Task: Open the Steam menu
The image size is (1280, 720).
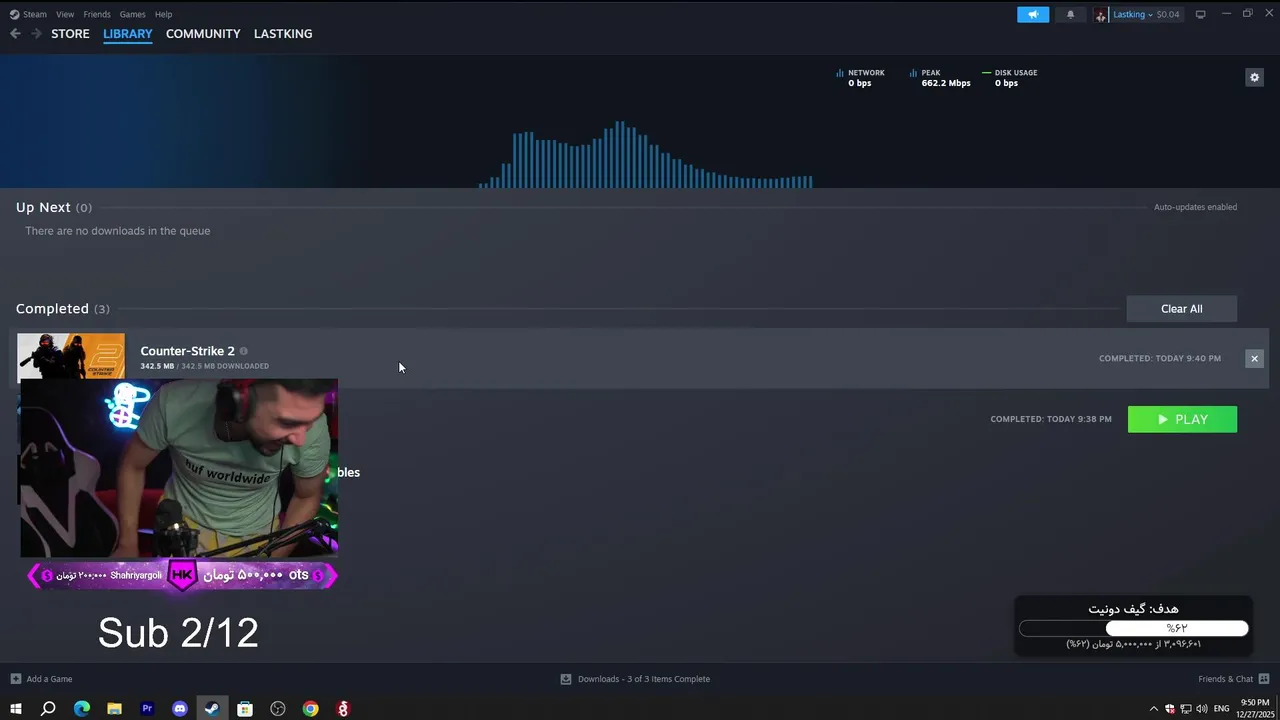Action: pos(28,14)
